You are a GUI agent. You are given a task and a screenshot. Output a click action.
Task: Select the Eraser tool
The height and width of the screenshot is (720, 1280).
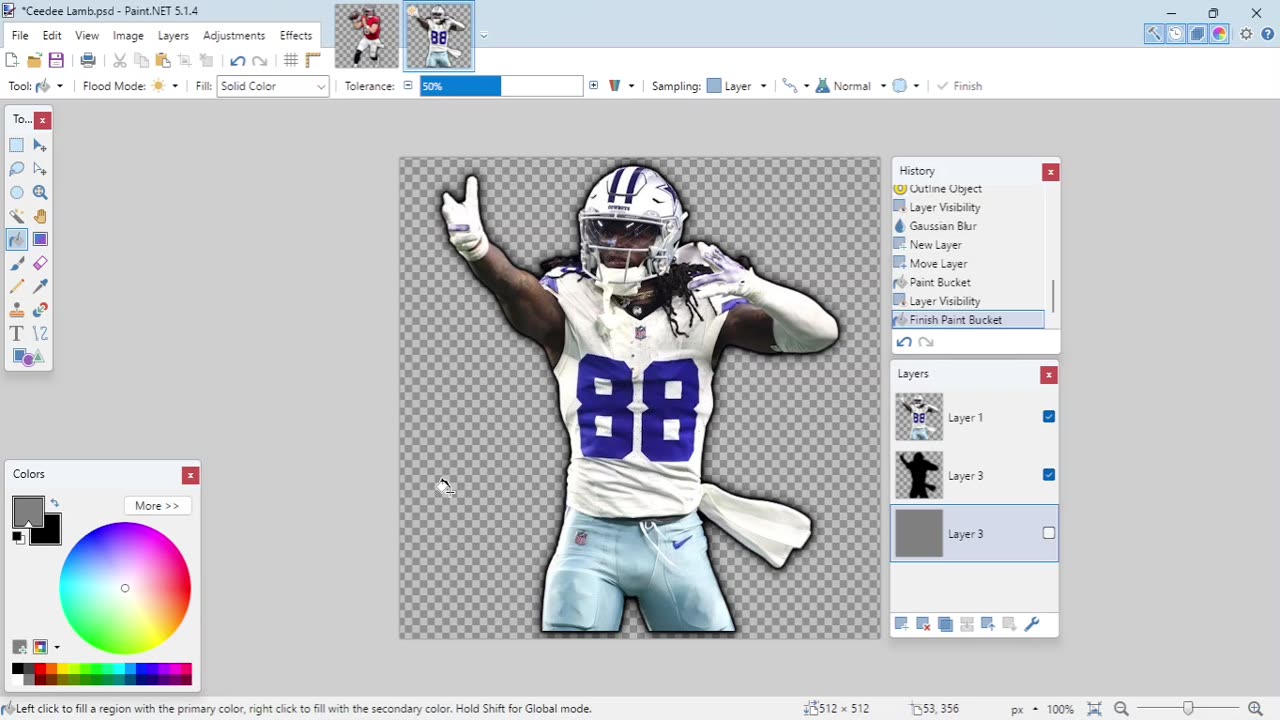(40, 263)
